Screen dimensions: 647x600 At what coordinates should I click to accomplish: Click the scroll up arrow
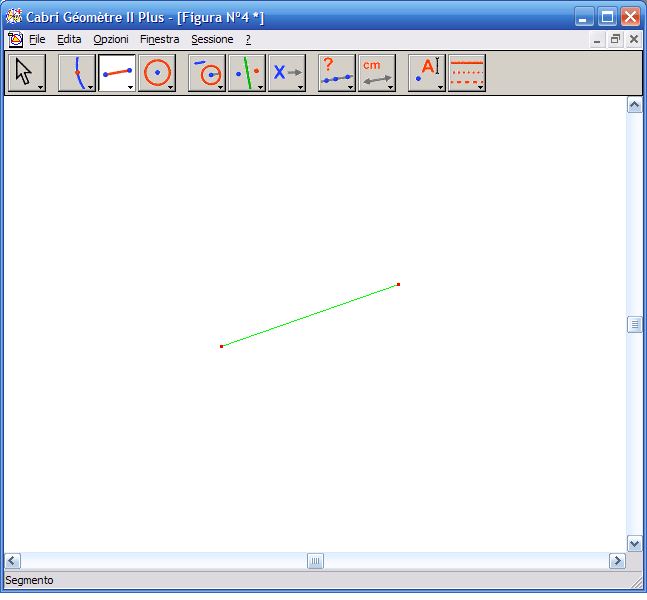coord(634,105)
